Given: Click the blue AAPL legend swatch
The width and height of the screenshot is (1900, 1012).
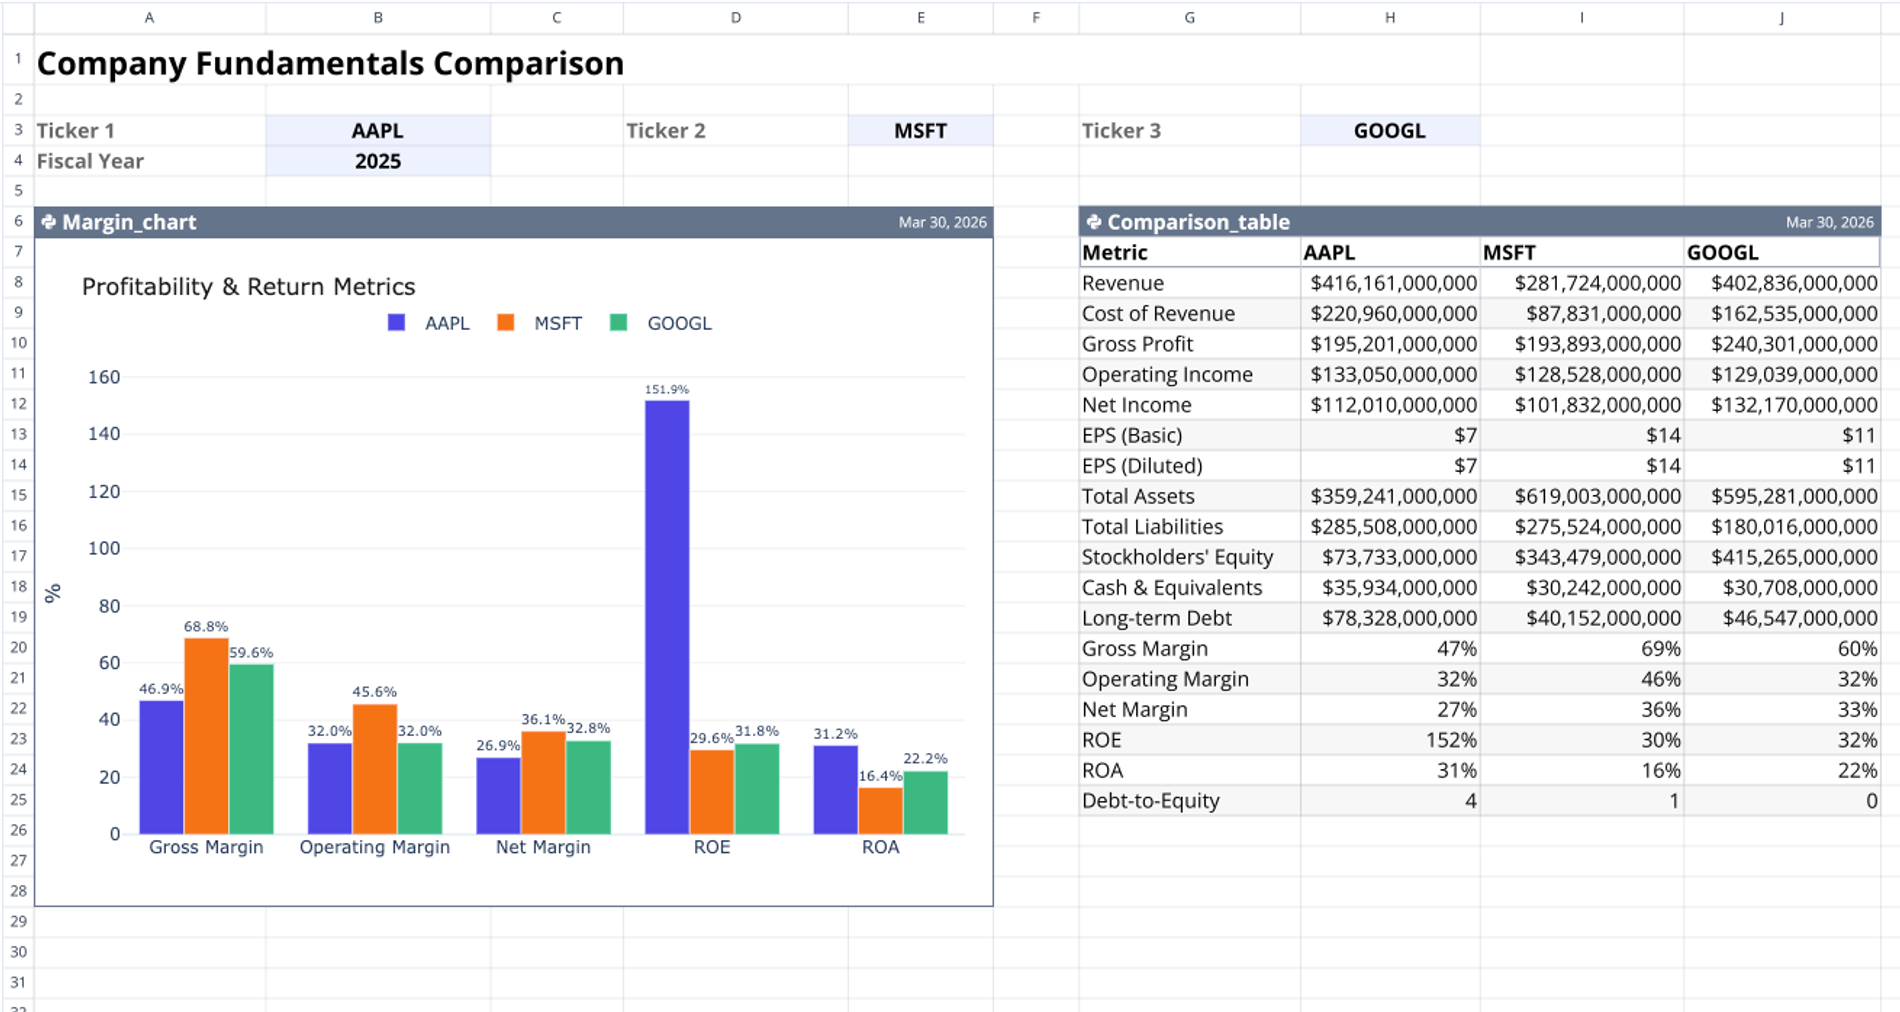Looking at the screenshot, I should [397, 323].
